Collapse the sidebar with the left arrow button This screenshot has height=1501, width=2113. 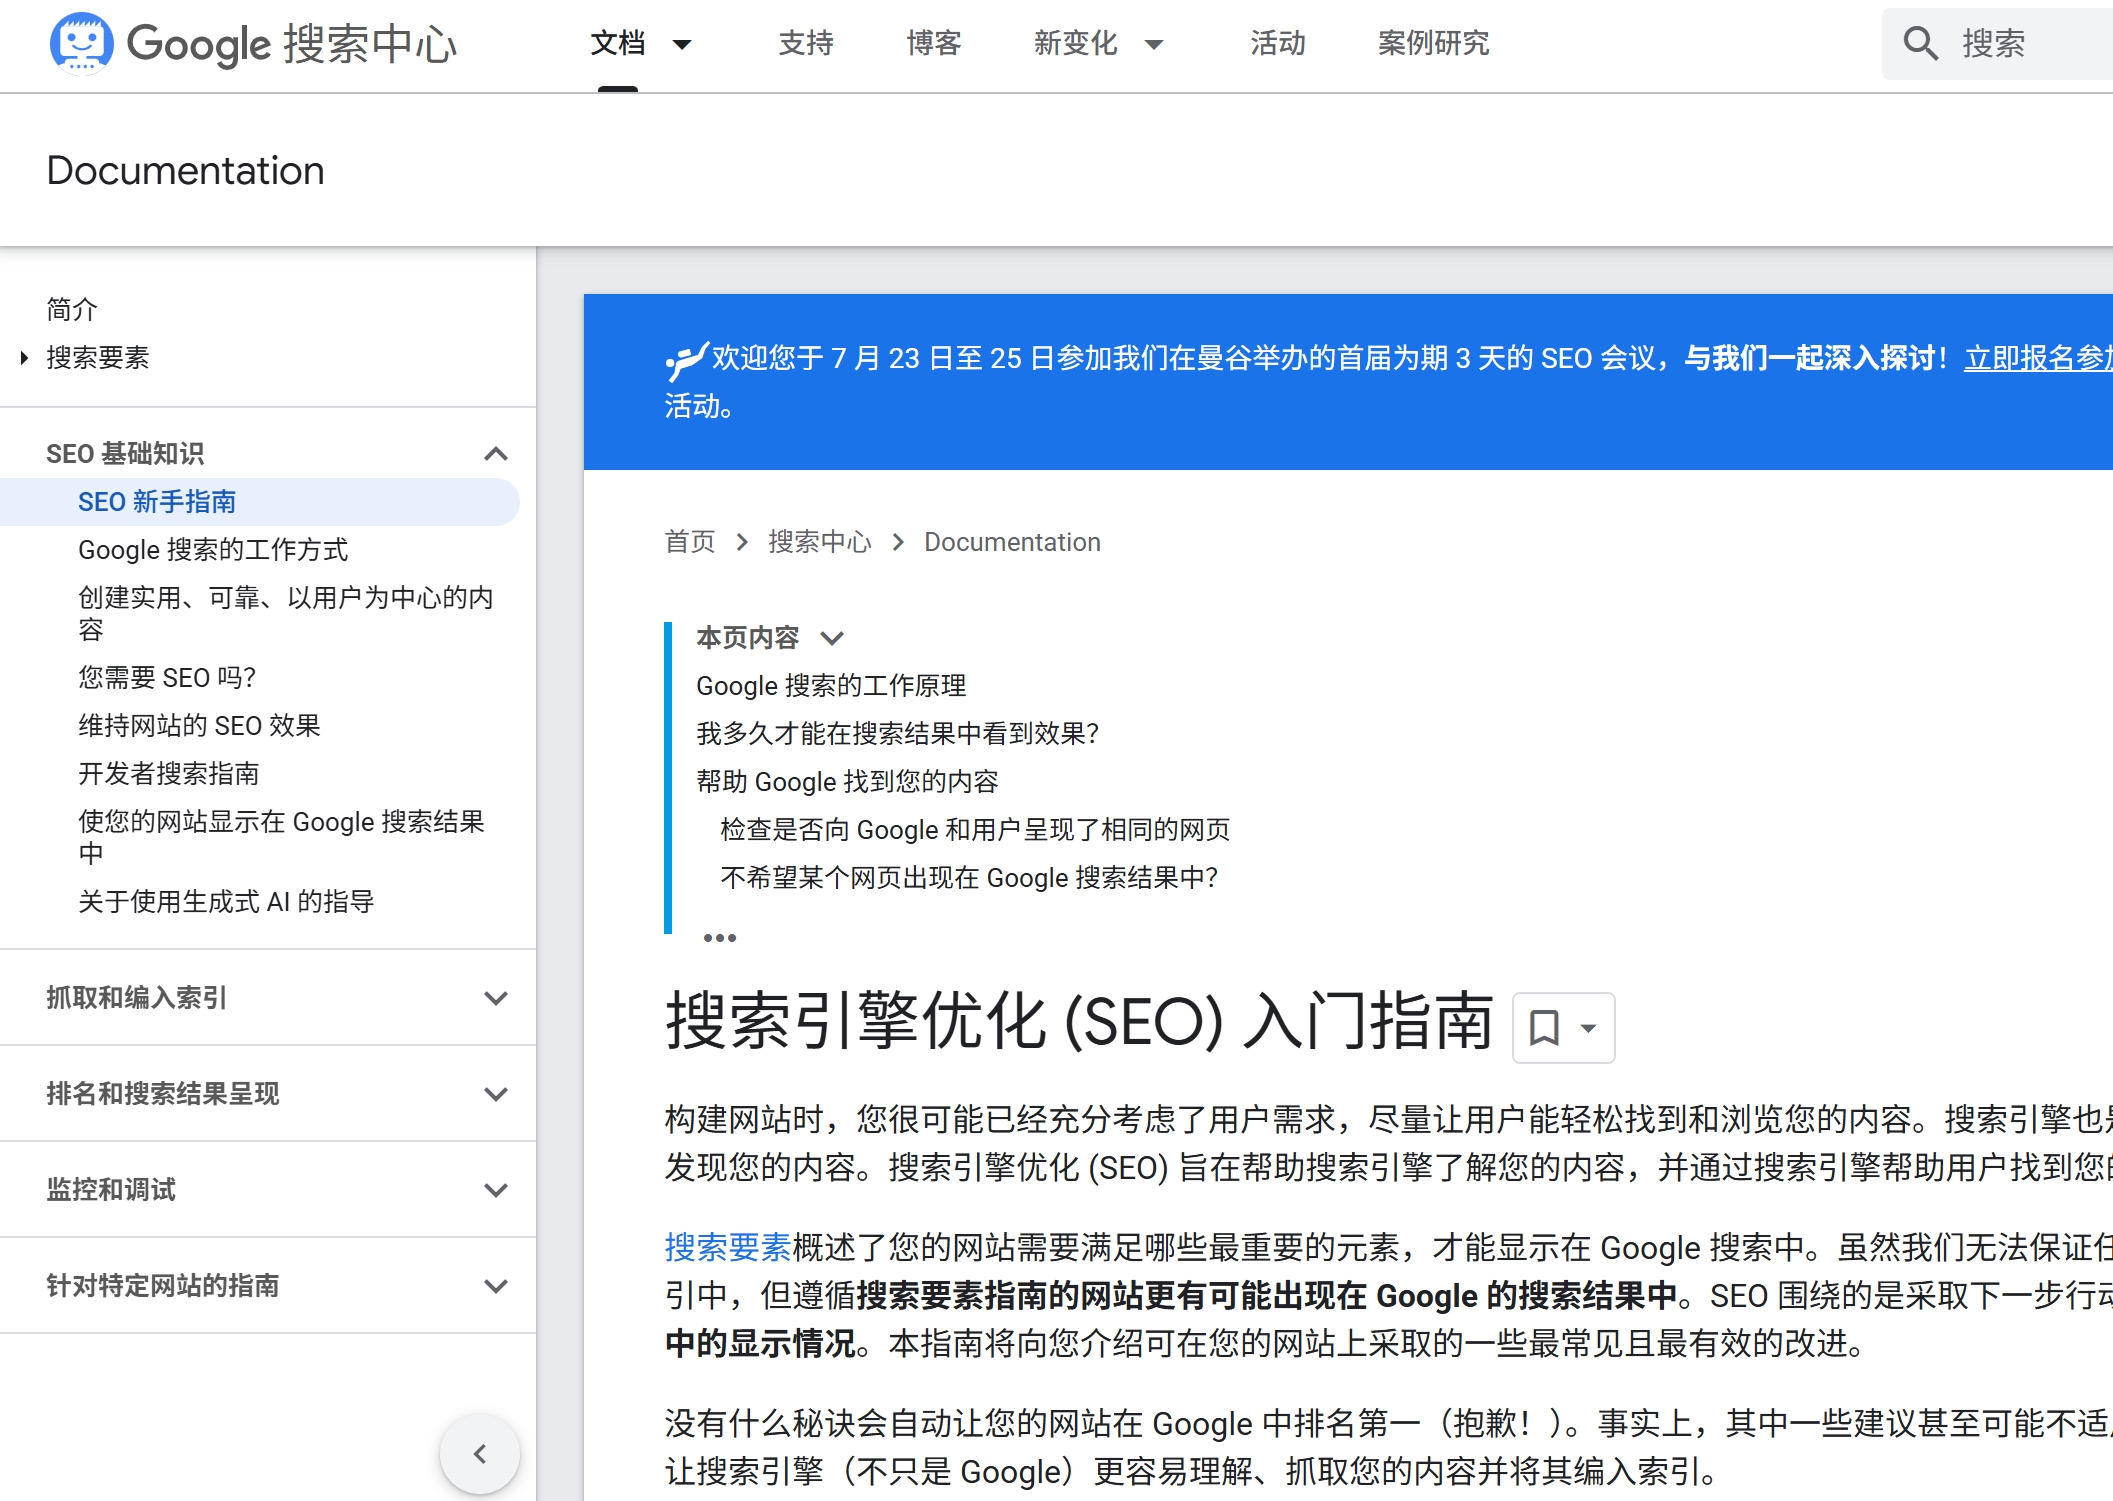pos(480,1453)
